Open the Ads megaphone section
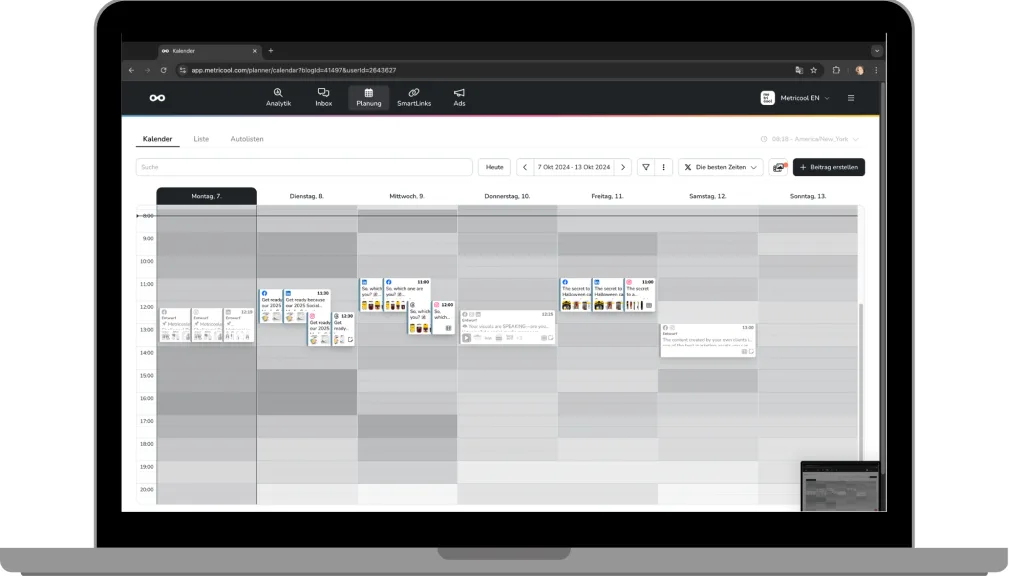 459,97
